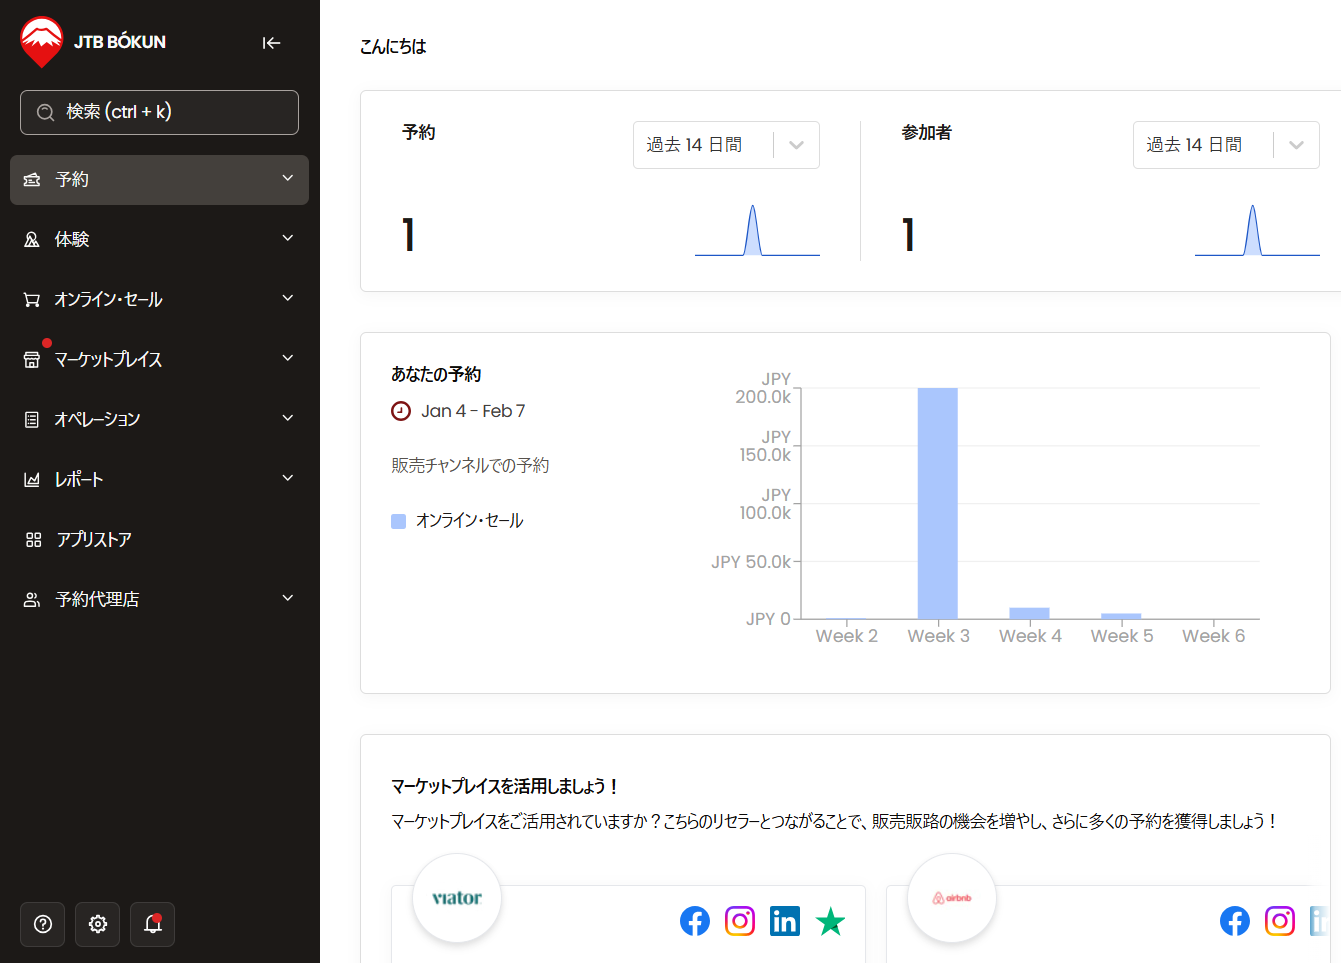The height and width of the screenshot is (963, 1341).
Task: Click the 検索 search field
Action: click(159, 112)
